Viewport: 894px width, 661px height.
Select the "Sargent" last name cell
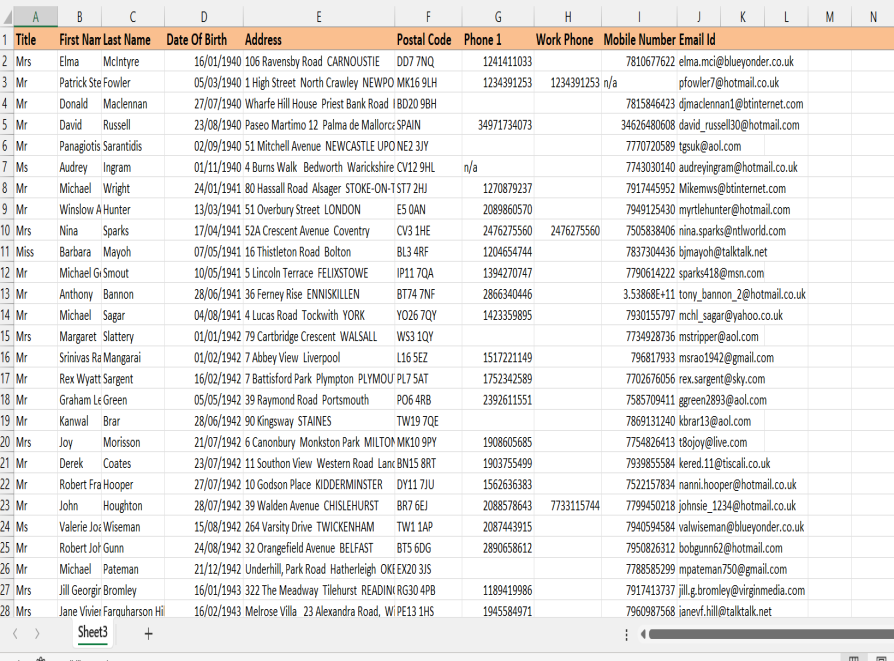pyautogui.click(x=133, y=379)
